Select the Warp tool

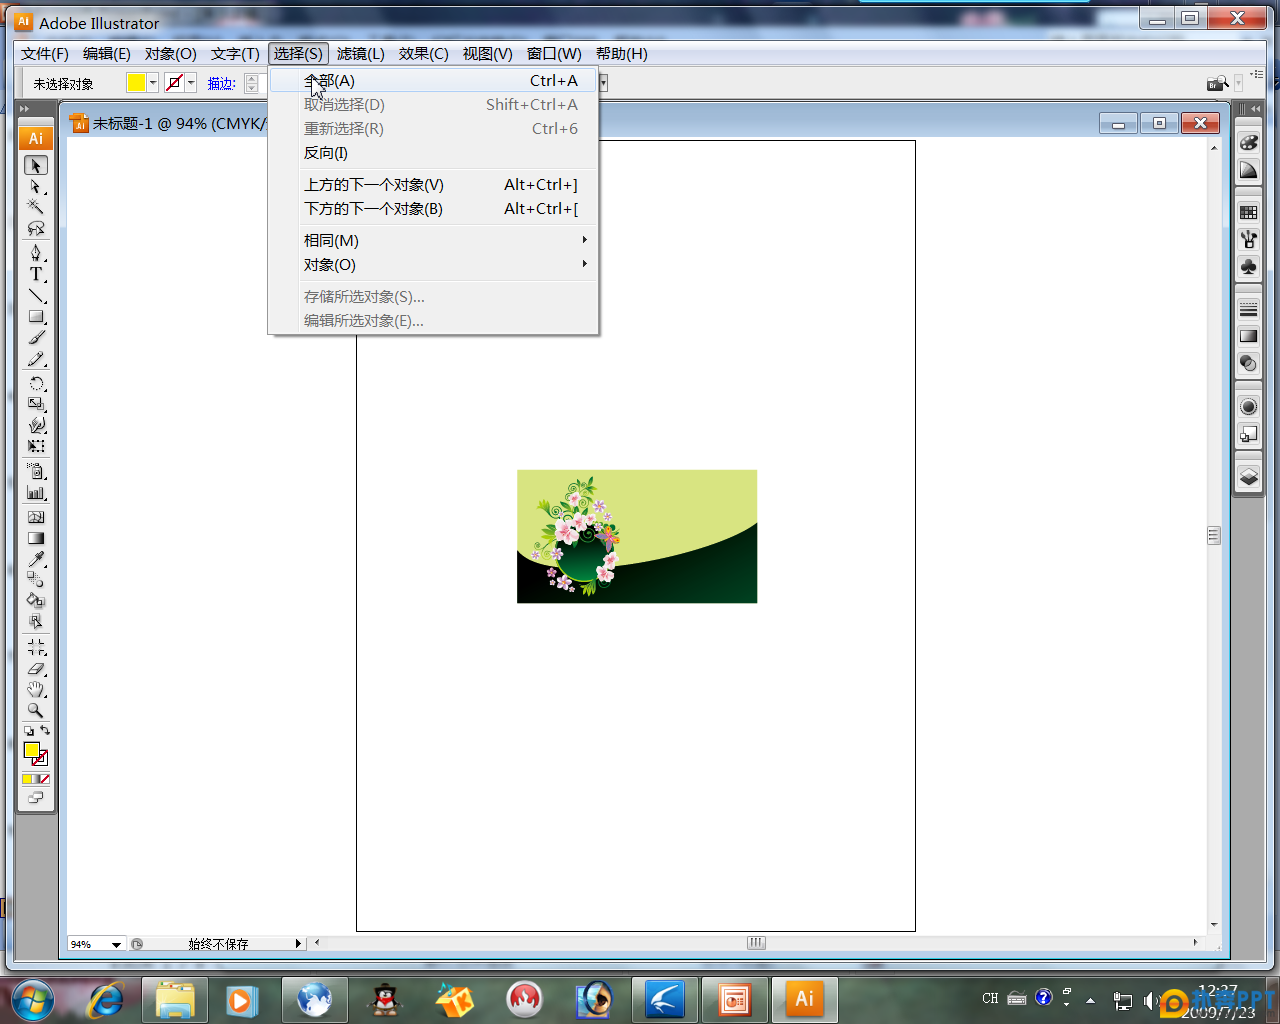click(x=36, y=425)
